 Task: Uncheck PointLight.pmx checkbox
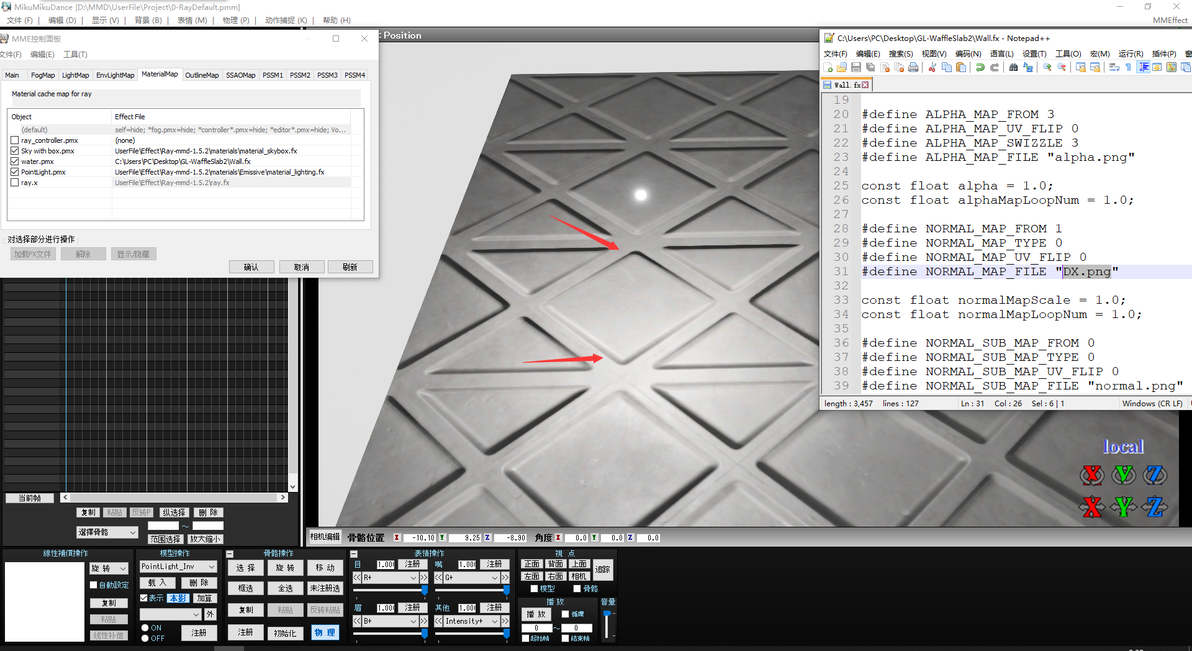click(x=14, y=172)
